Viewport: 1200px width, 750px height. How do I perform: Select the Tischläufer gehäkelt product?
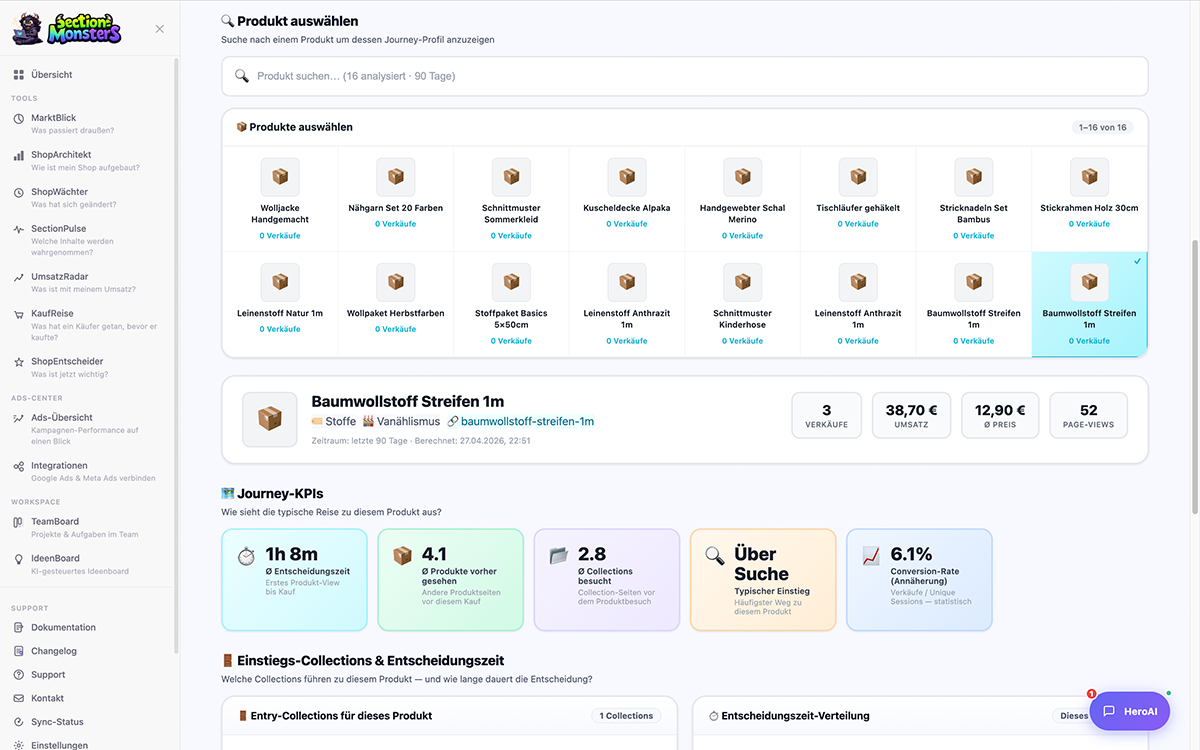[858, 200]
